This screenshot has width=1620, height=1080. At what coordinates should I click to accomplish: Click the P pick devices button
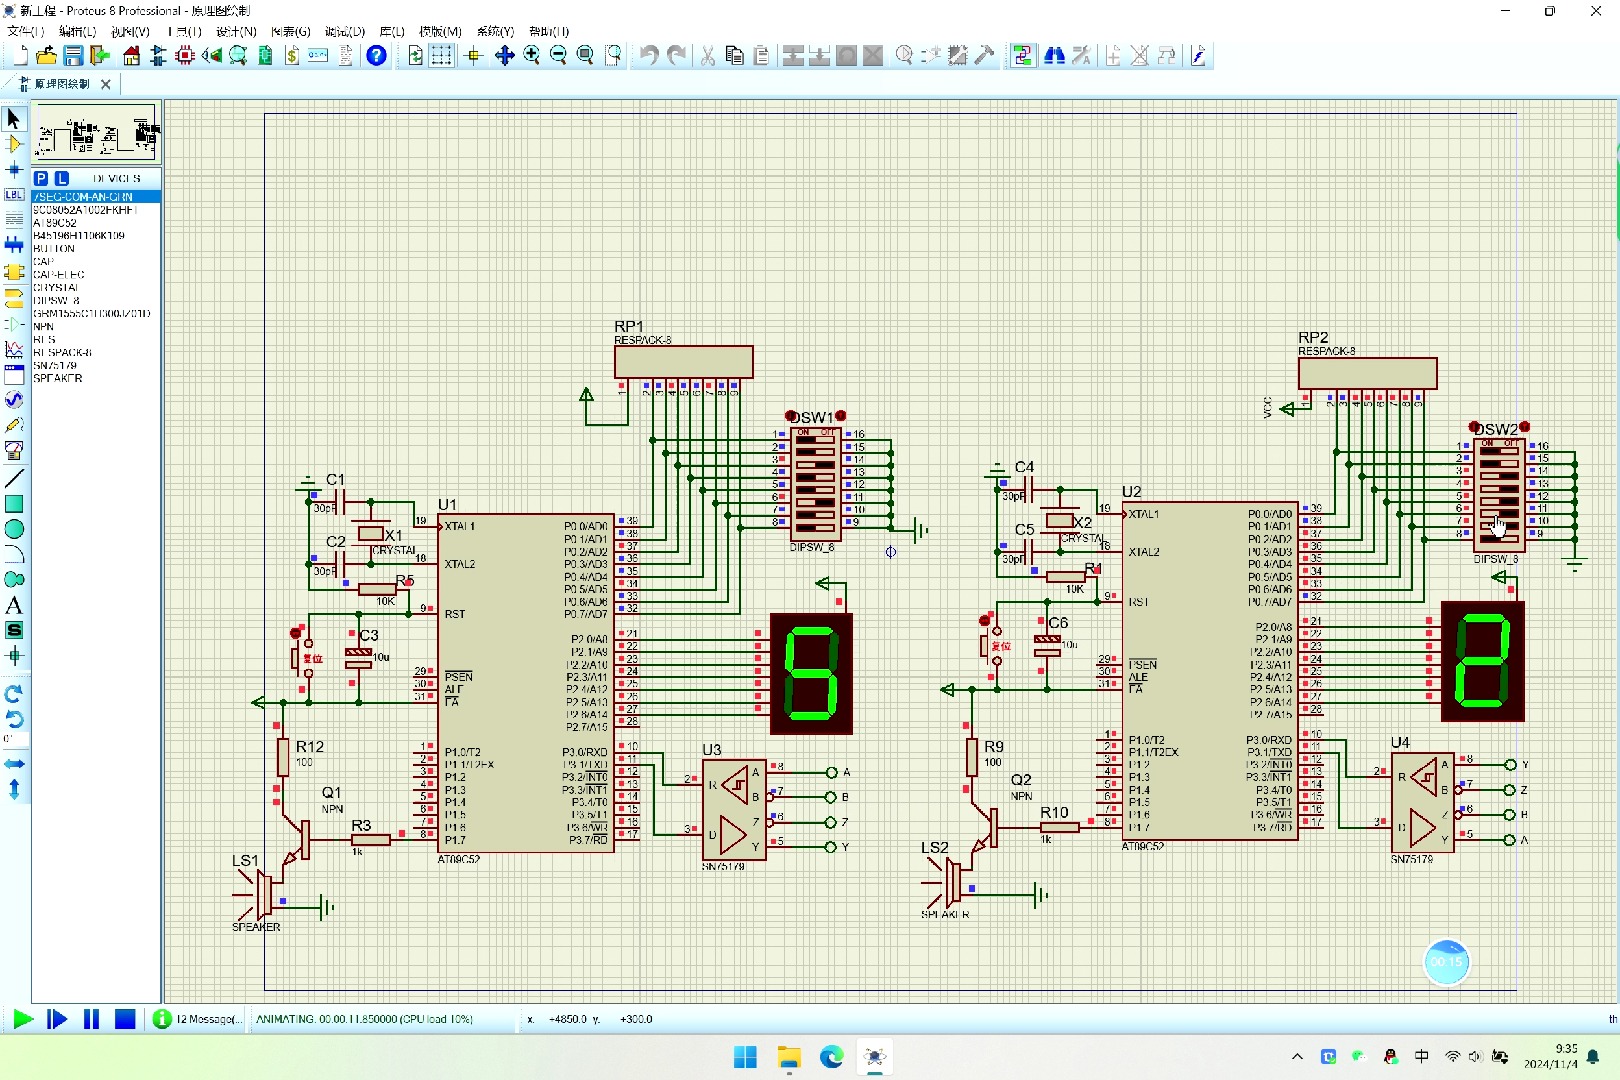(x=41, y=178)
